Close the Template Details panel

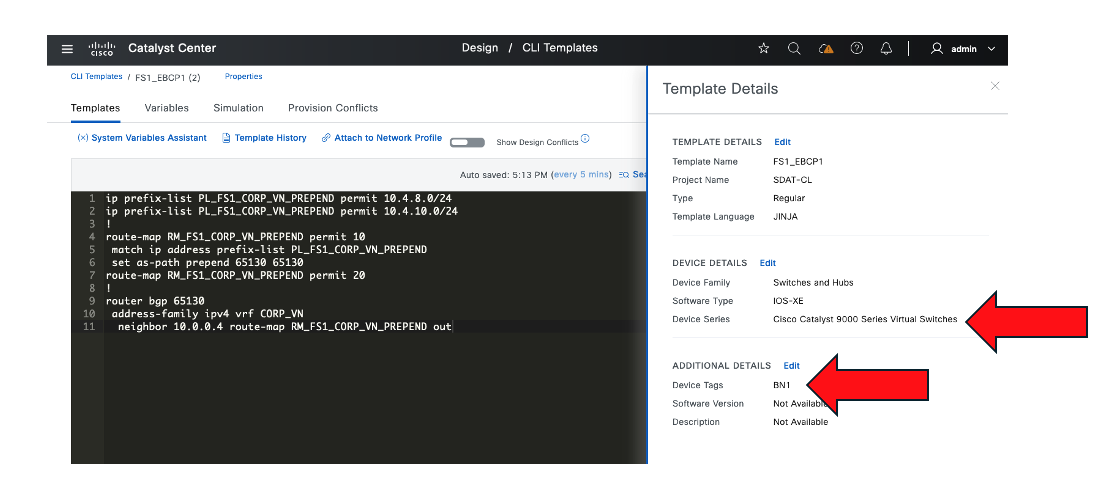click(x=994, y=87)
